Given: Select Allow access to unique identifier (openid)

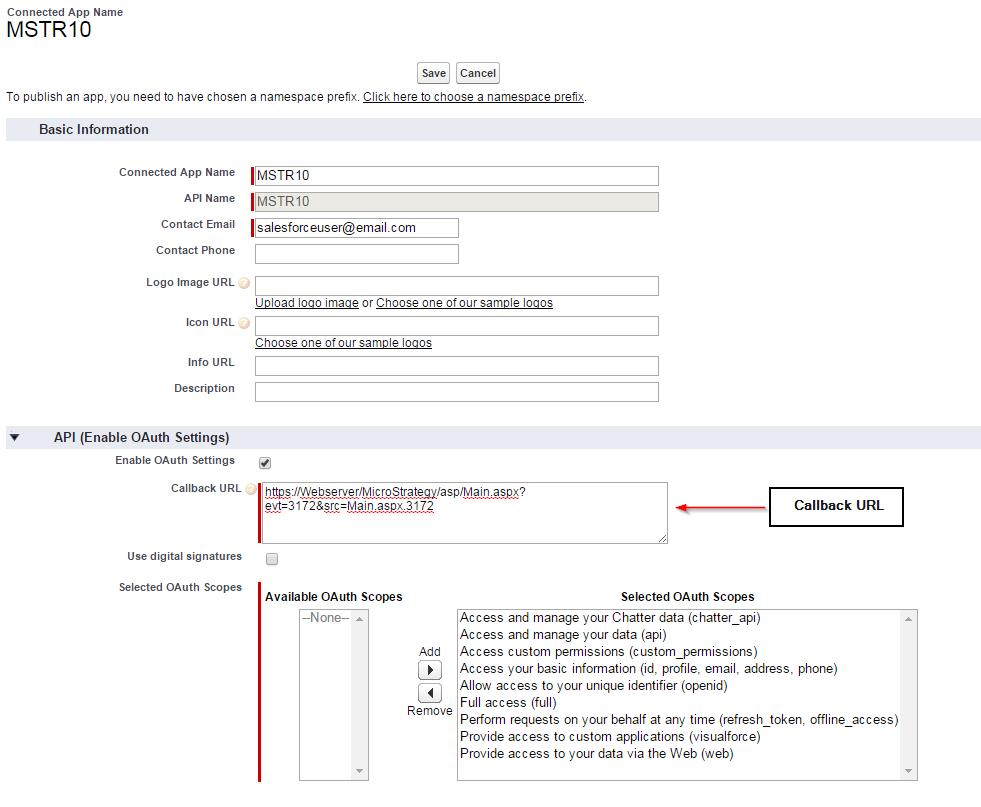Looking at the screenshot, I should (x=594, y=686).
